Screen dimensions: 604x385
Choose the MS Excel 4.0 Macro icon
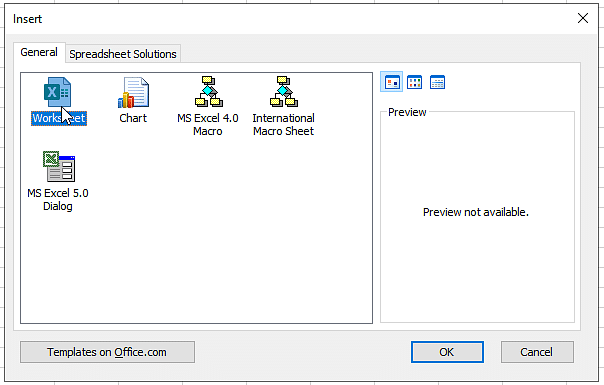208,92
